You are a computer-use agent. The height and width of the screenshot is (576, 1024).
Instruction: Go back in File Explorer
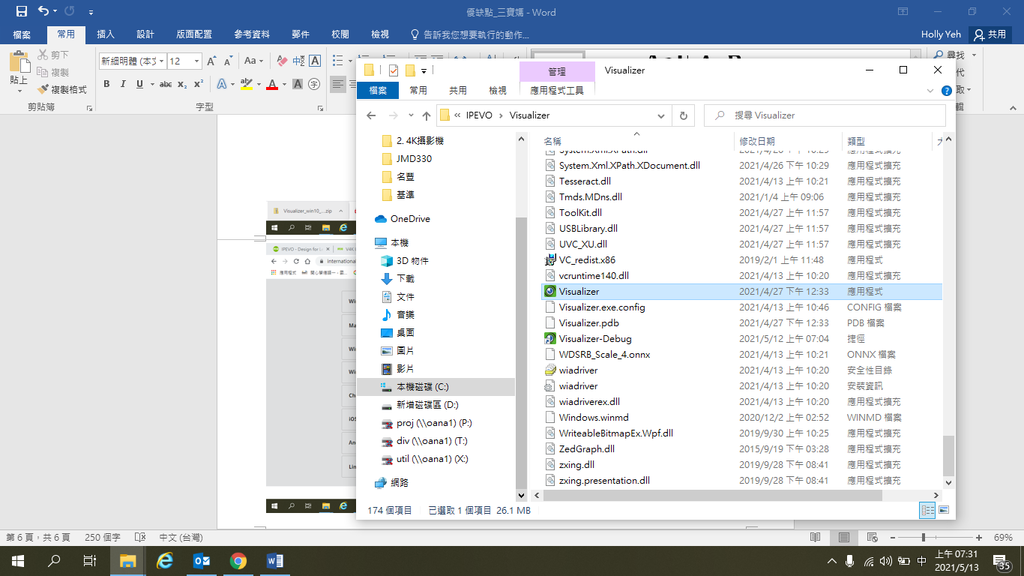pyautogui.click(x=371, y=116)
